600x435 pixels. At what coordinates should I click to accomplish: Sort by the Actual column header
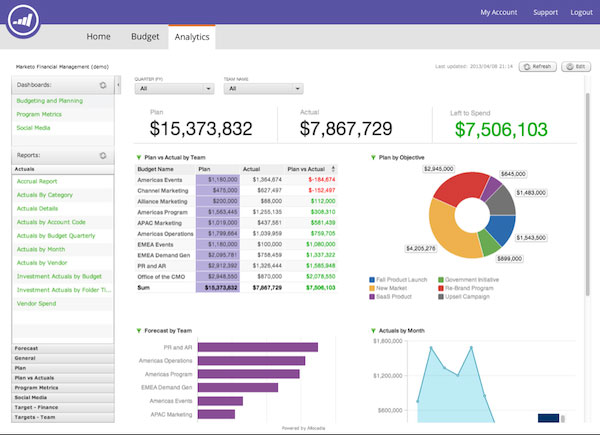point(251,169)
